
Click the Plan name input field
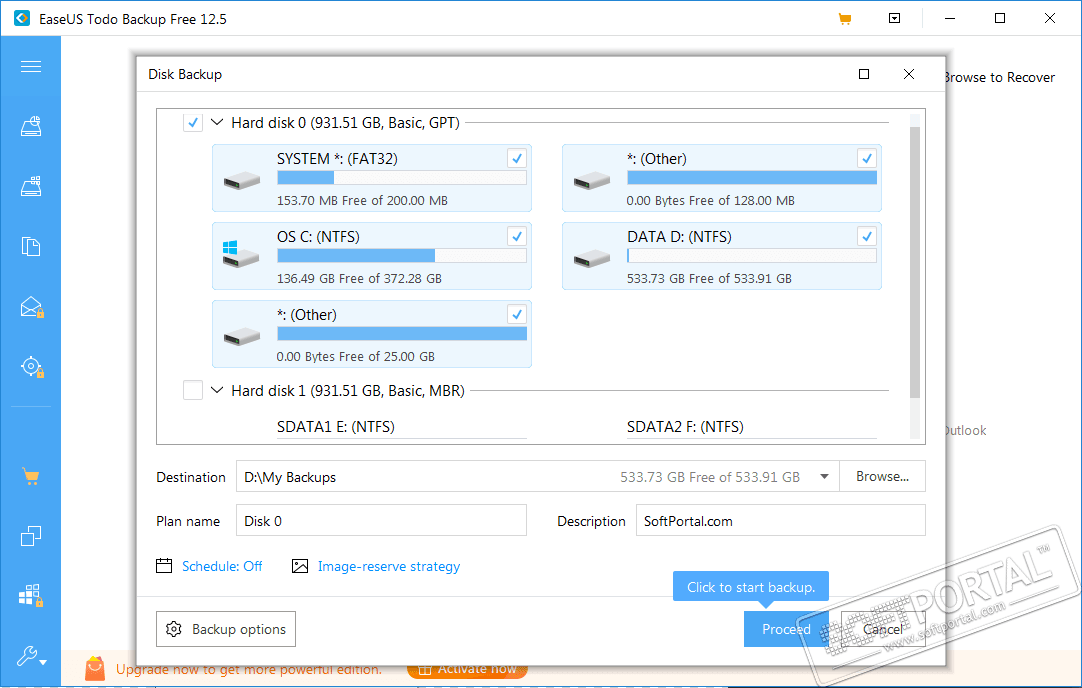point(381,521)
